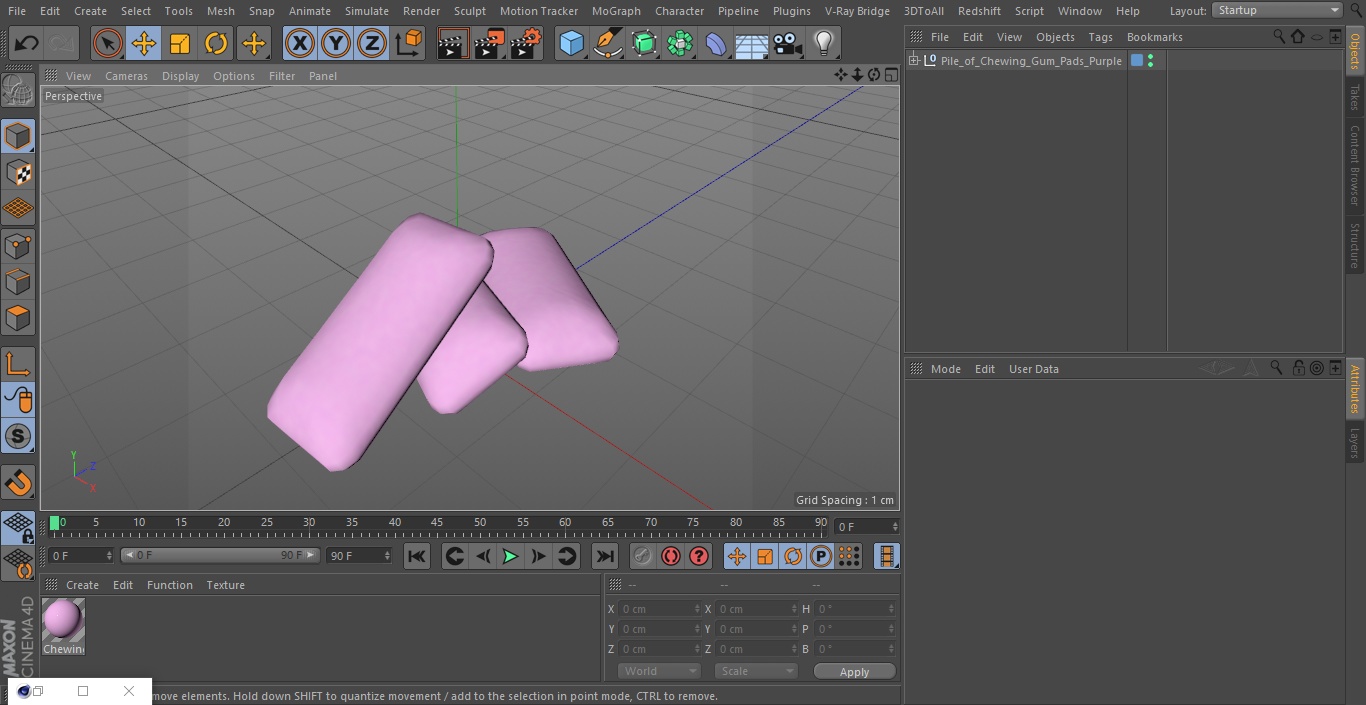
Task: Click the X position field
Action: coord(659,609)
